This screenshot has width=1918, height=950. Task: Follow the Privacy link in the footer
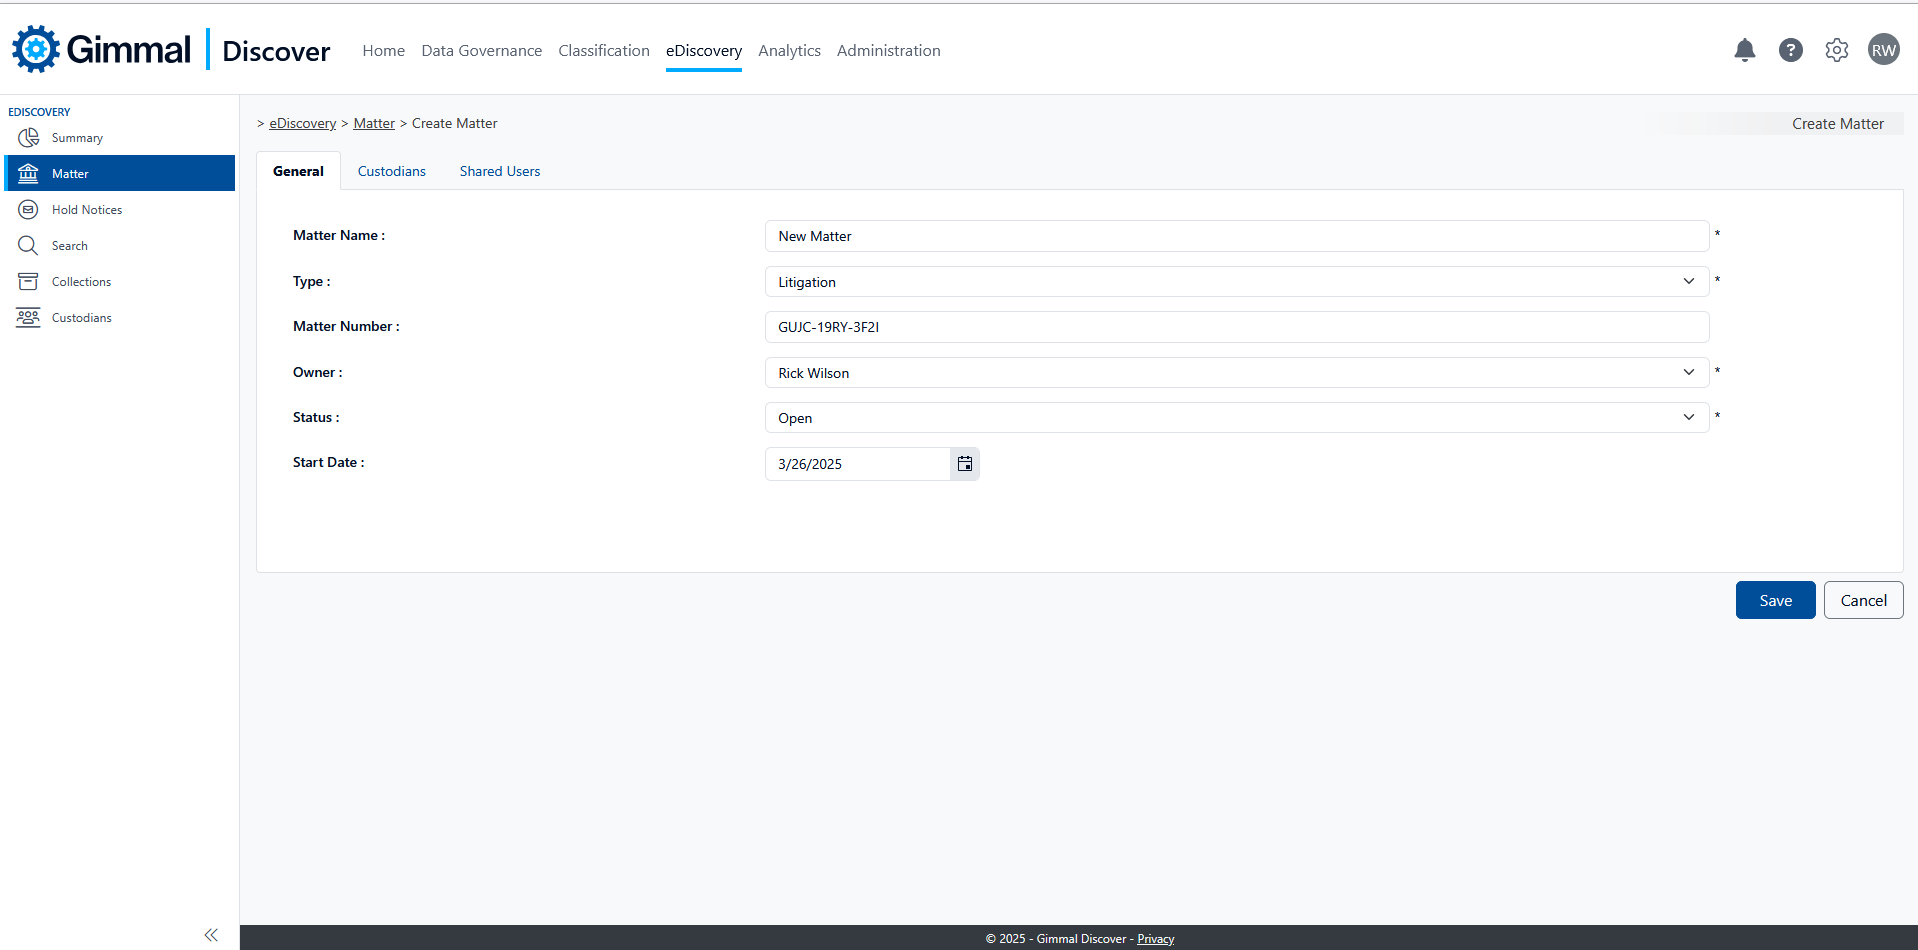click(1155, 939)
